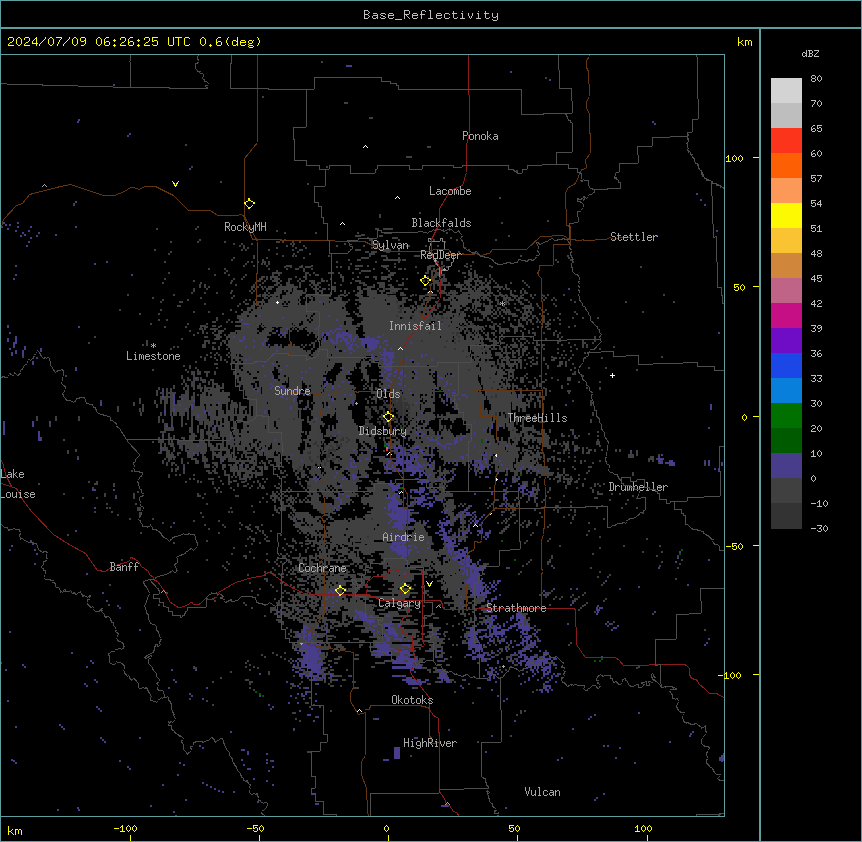Viewport: 862px width, 842px height.
Task: Click the ThreeHills town label
Action: [x=537, y=418]
